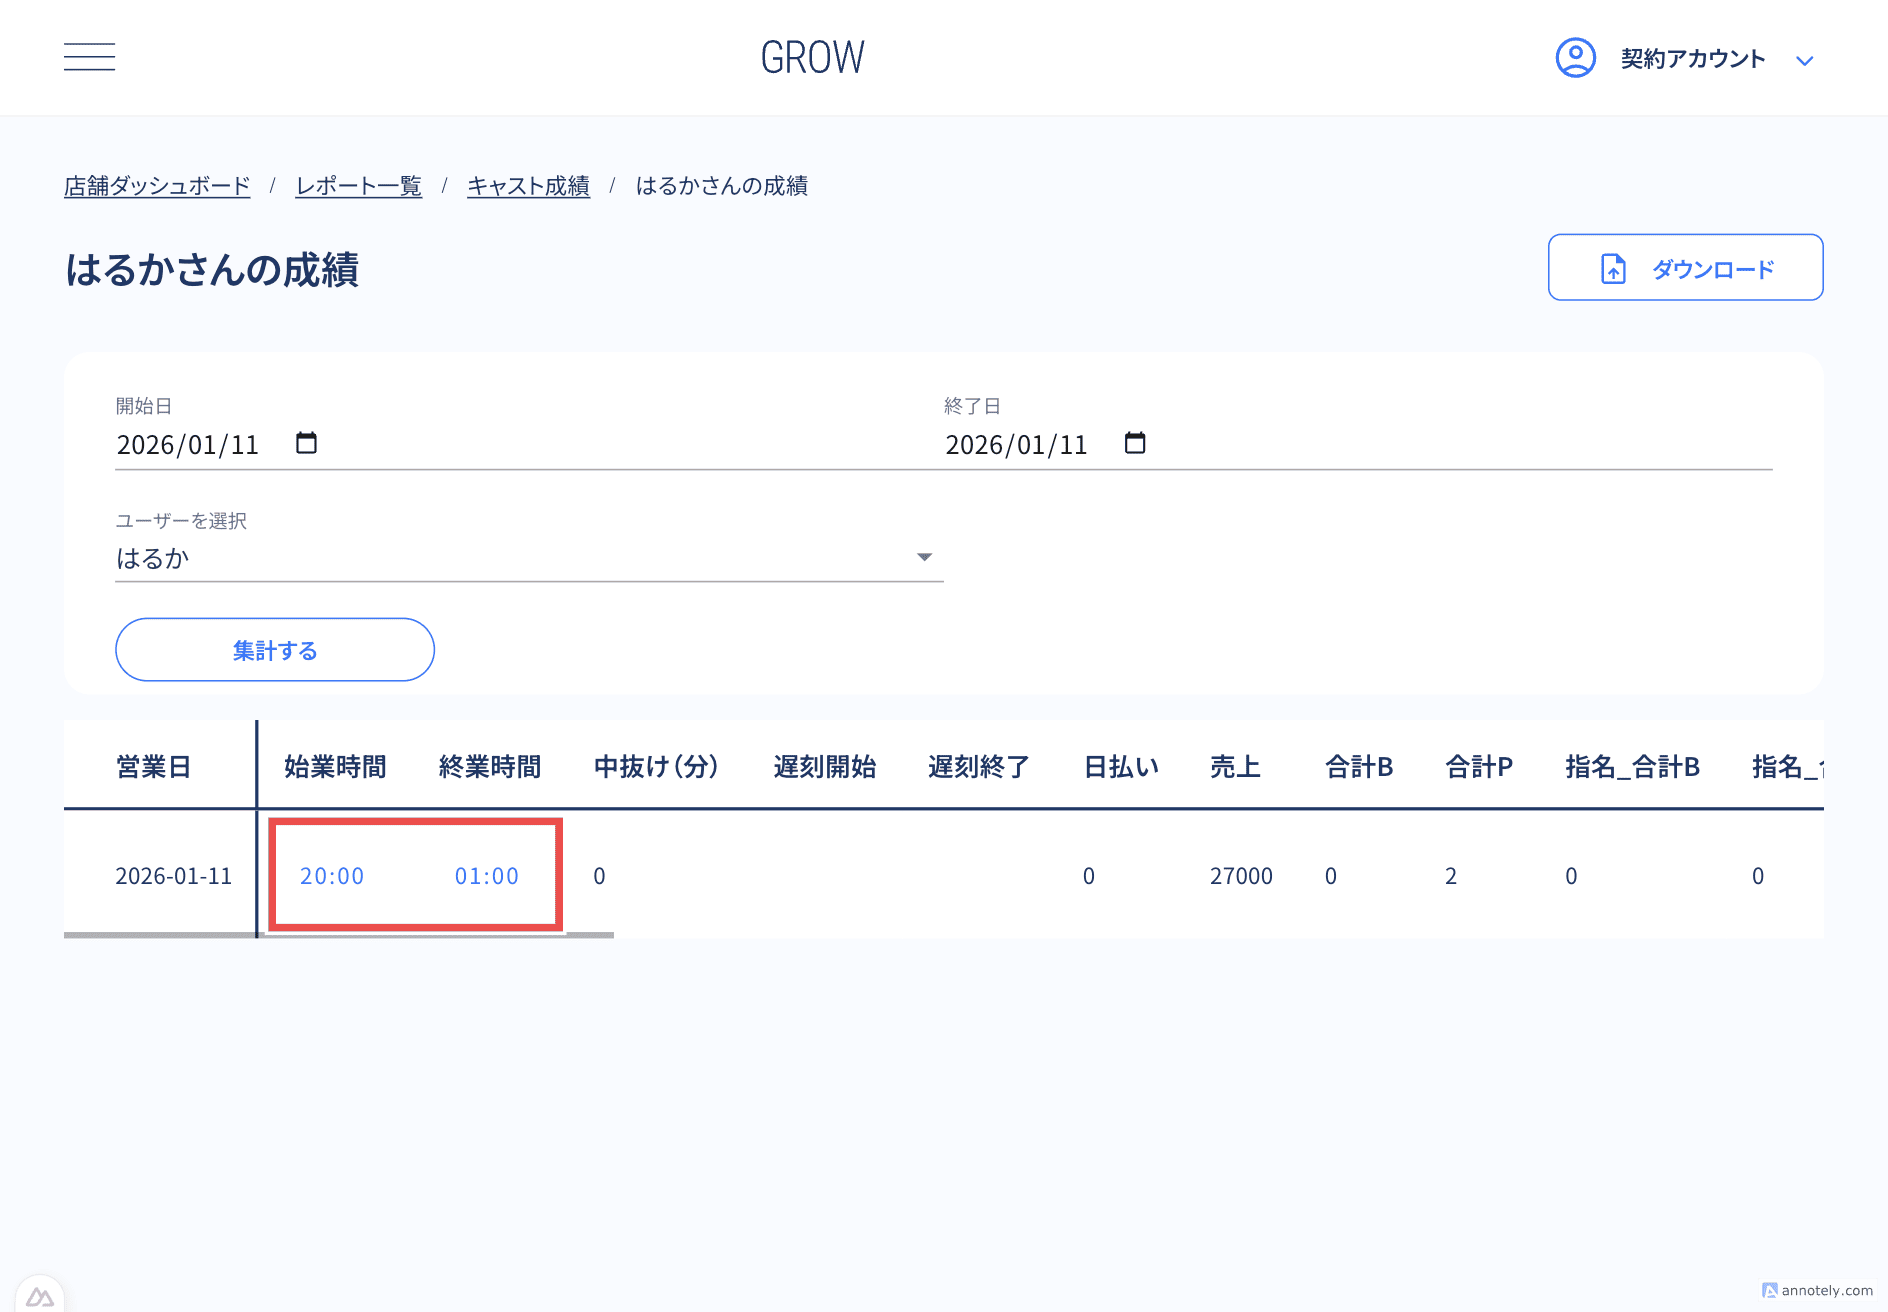Click the GROW logo
Viewport: 1888px width, 1312px height.
812,57
